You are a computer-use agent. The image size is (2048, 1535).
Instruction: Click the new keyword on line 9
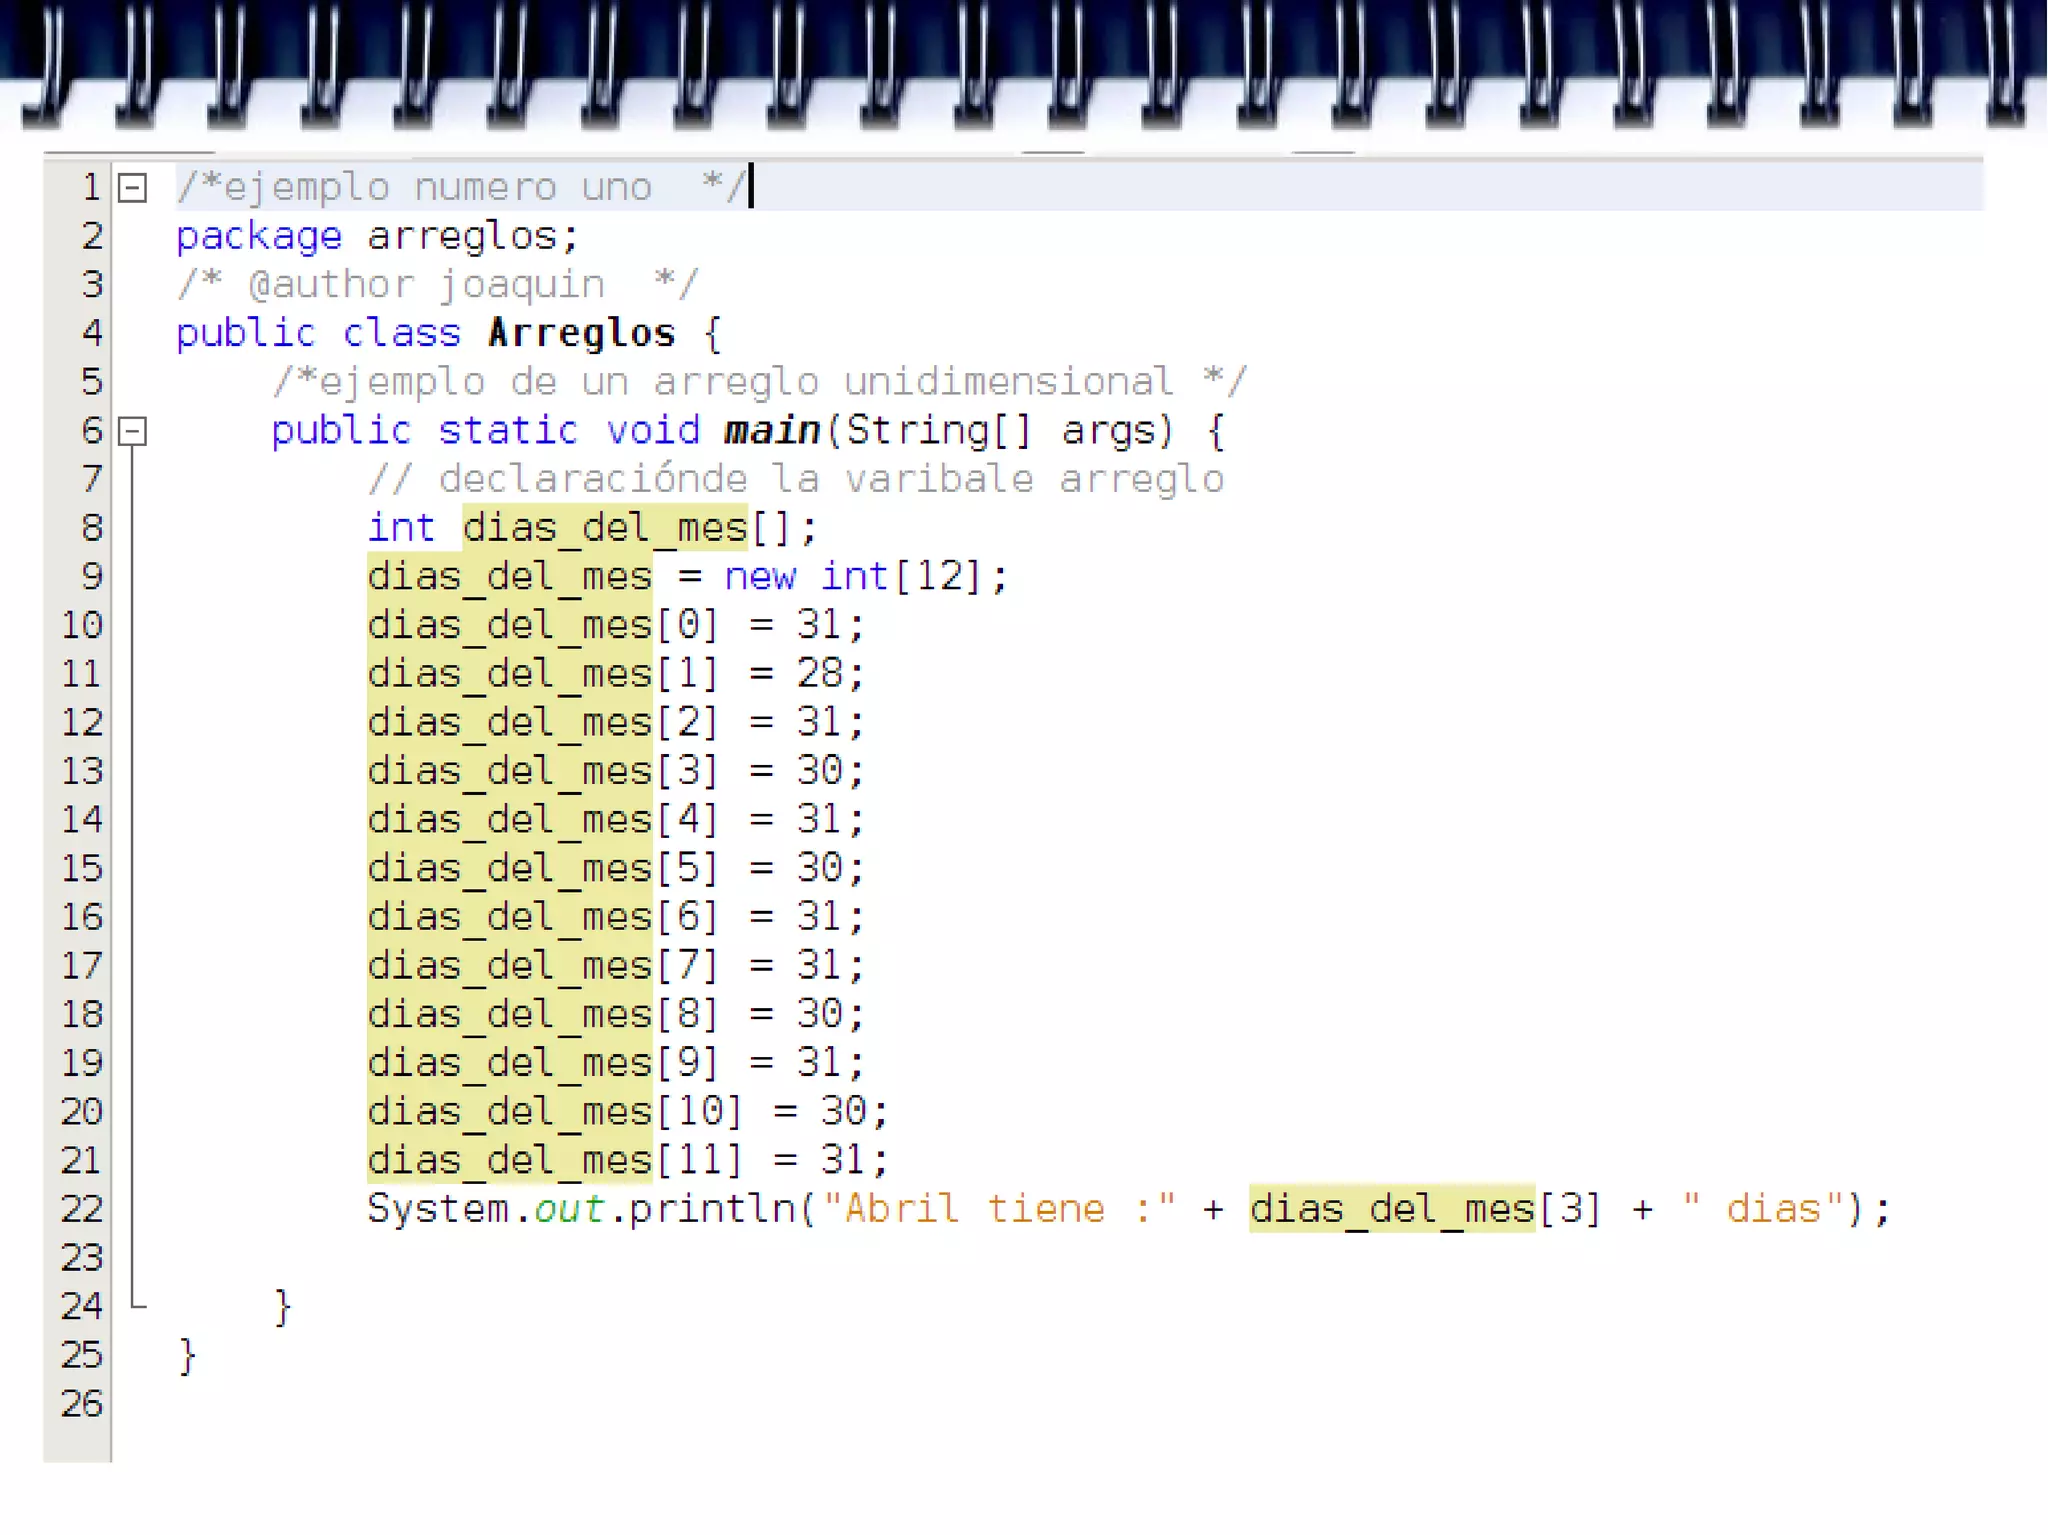pyautogui.click(x=759, y=576)
